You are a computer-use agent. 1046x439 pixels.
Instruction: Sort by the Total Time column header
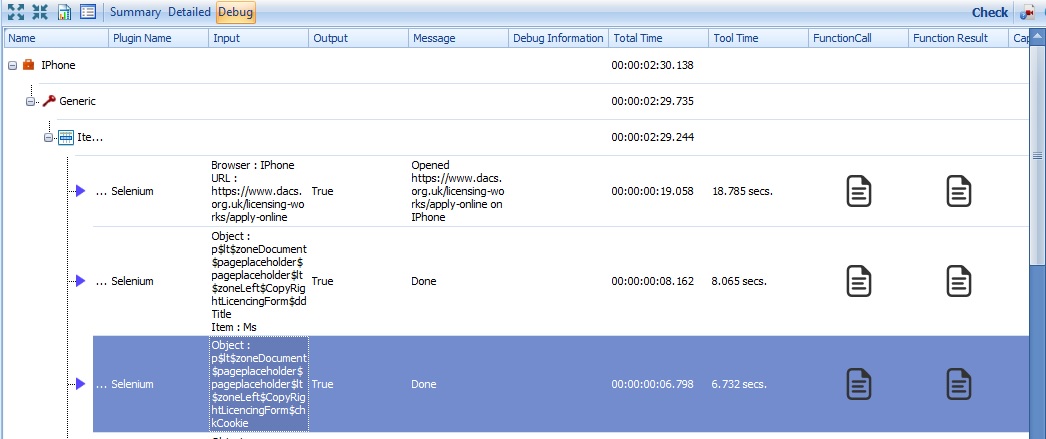tap(659, 38)
